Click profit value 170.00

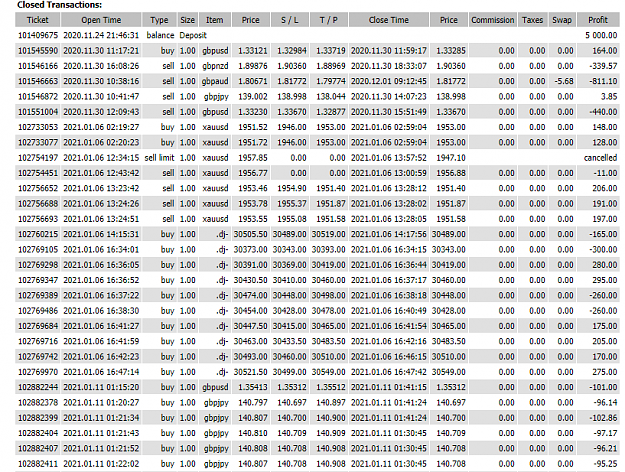pos(605,356)
